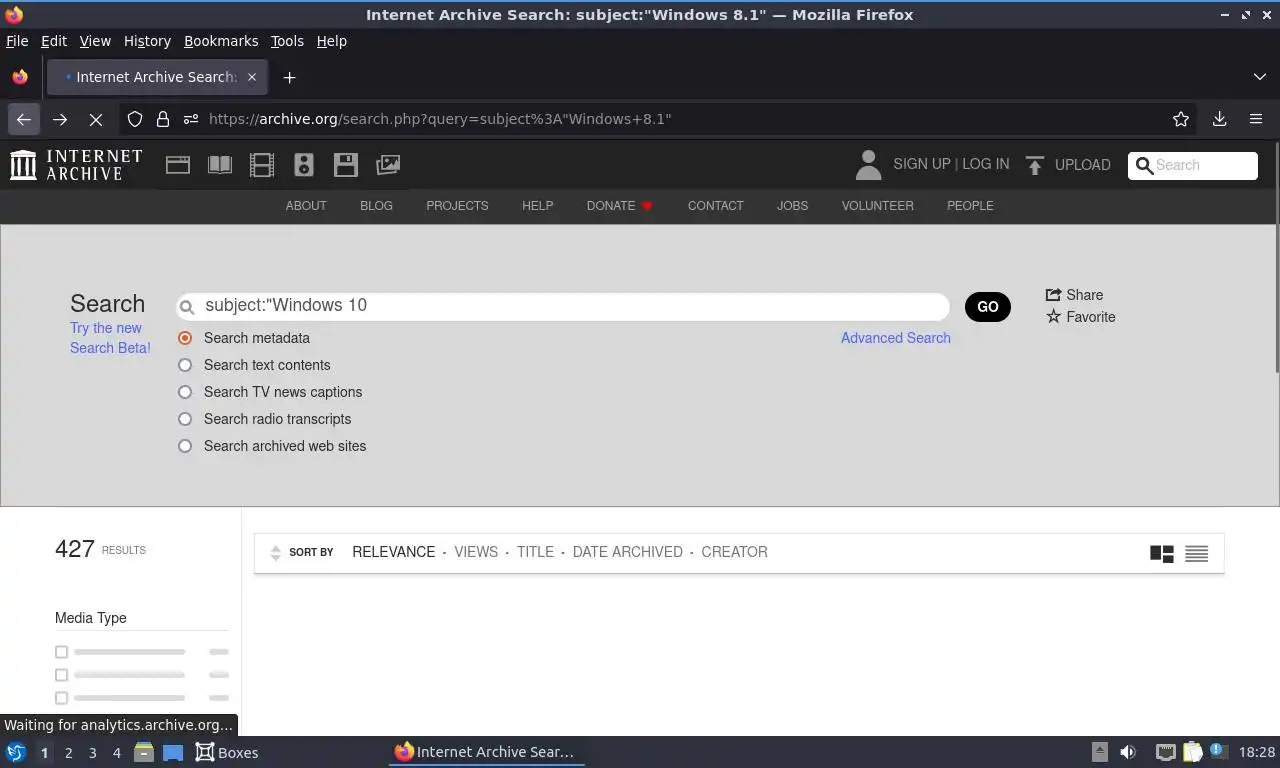
Task: Select Search text contents radio button
Action: (185, 365)
